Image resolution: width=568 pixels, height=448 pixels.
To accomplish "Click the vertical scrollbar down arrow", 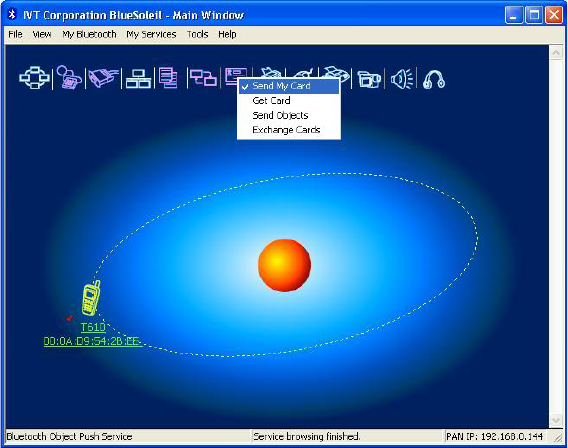I will (x=556, y=420).
